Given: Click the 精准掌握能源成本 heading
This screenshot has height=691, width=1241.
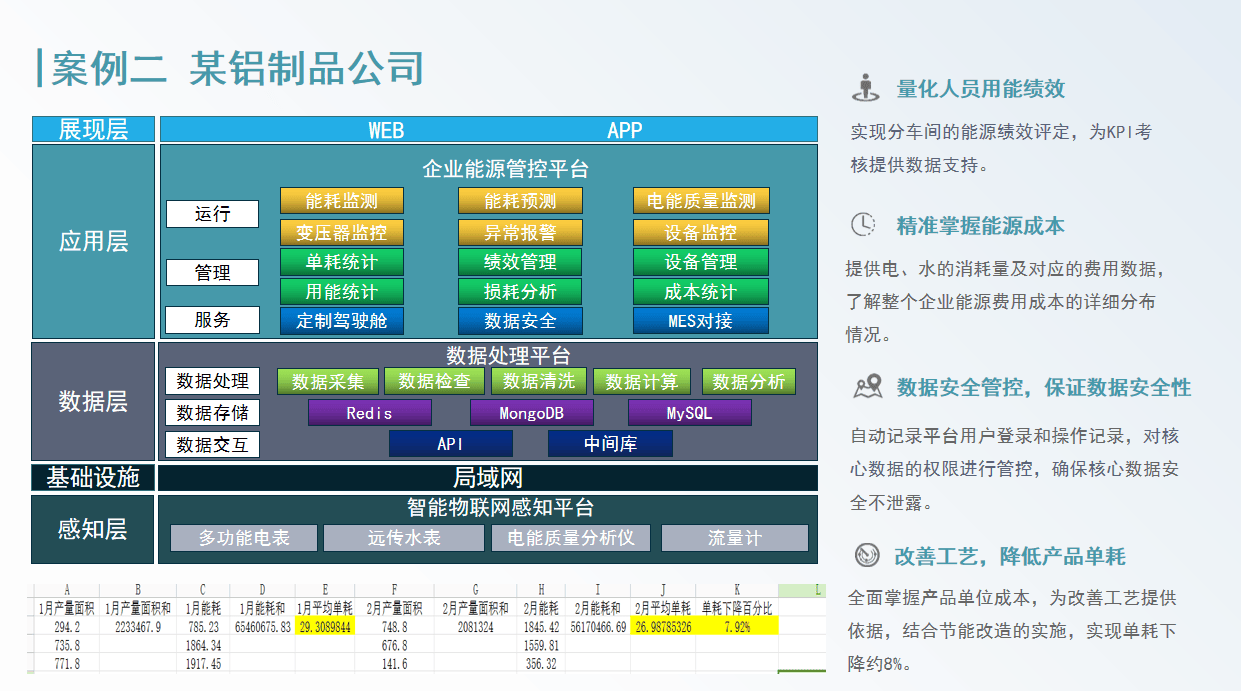Looking at the screenshot, I should [981, 225].
